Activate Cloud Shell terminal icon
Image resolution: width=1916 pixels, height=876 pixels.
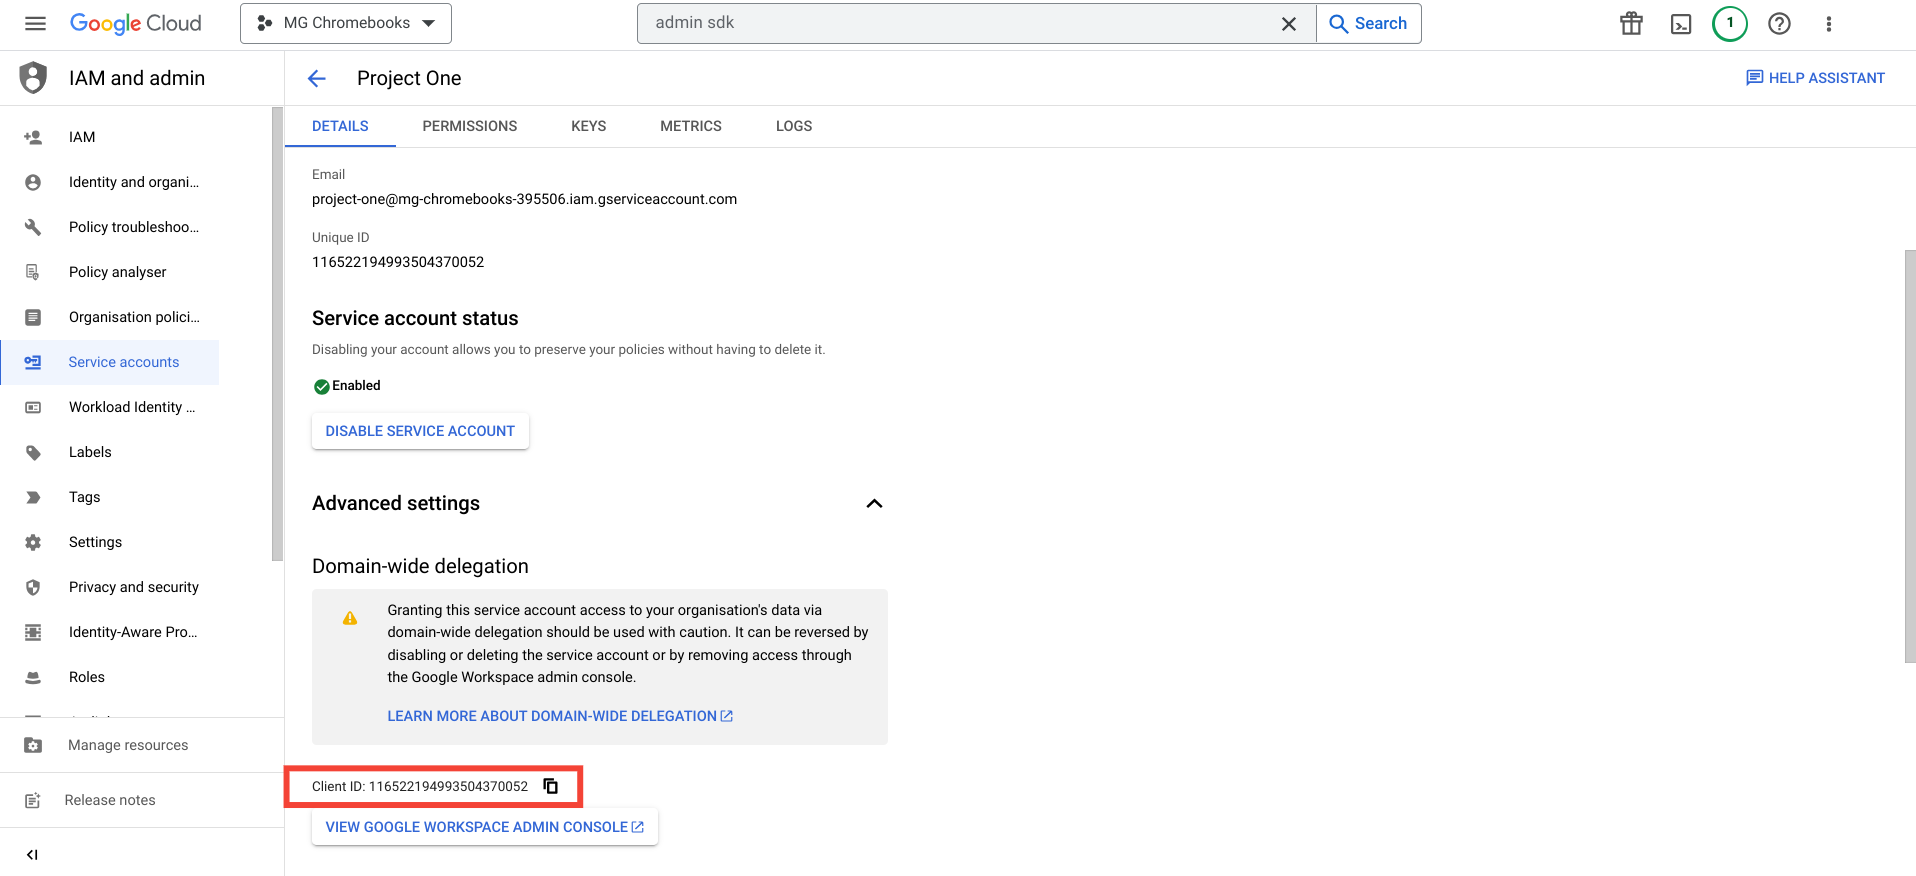click(x=1681, y=24)
